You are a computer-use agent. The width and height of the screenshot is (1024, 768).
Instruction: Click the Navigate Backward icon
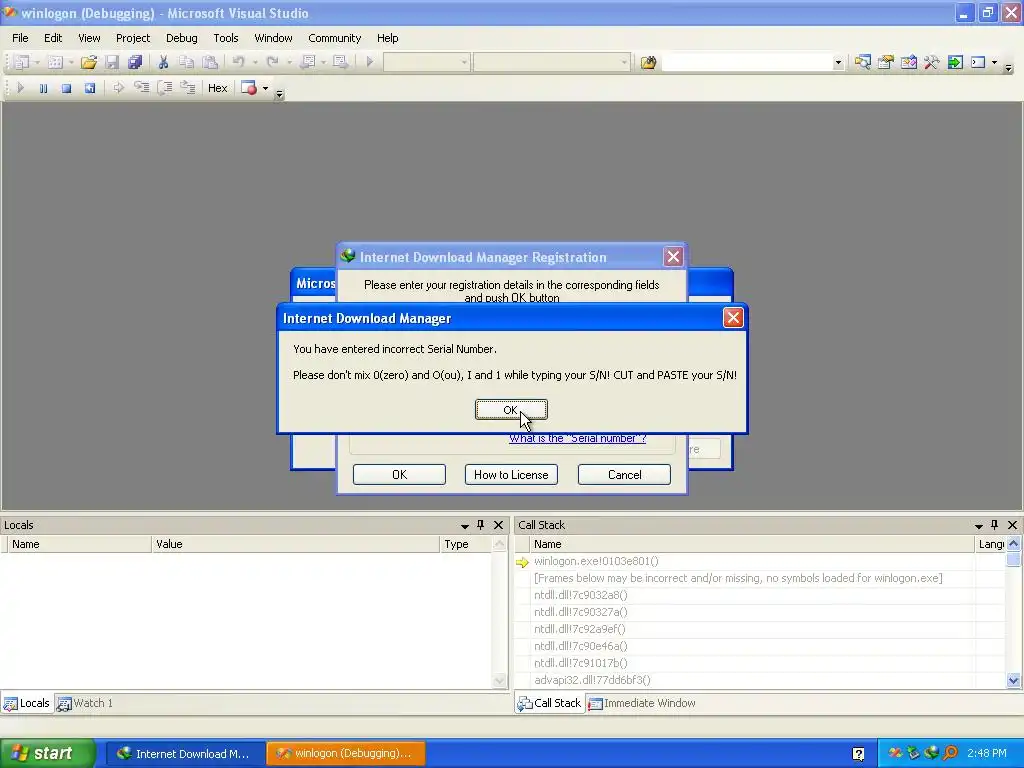pyautogui.click(x=308, y=62)
